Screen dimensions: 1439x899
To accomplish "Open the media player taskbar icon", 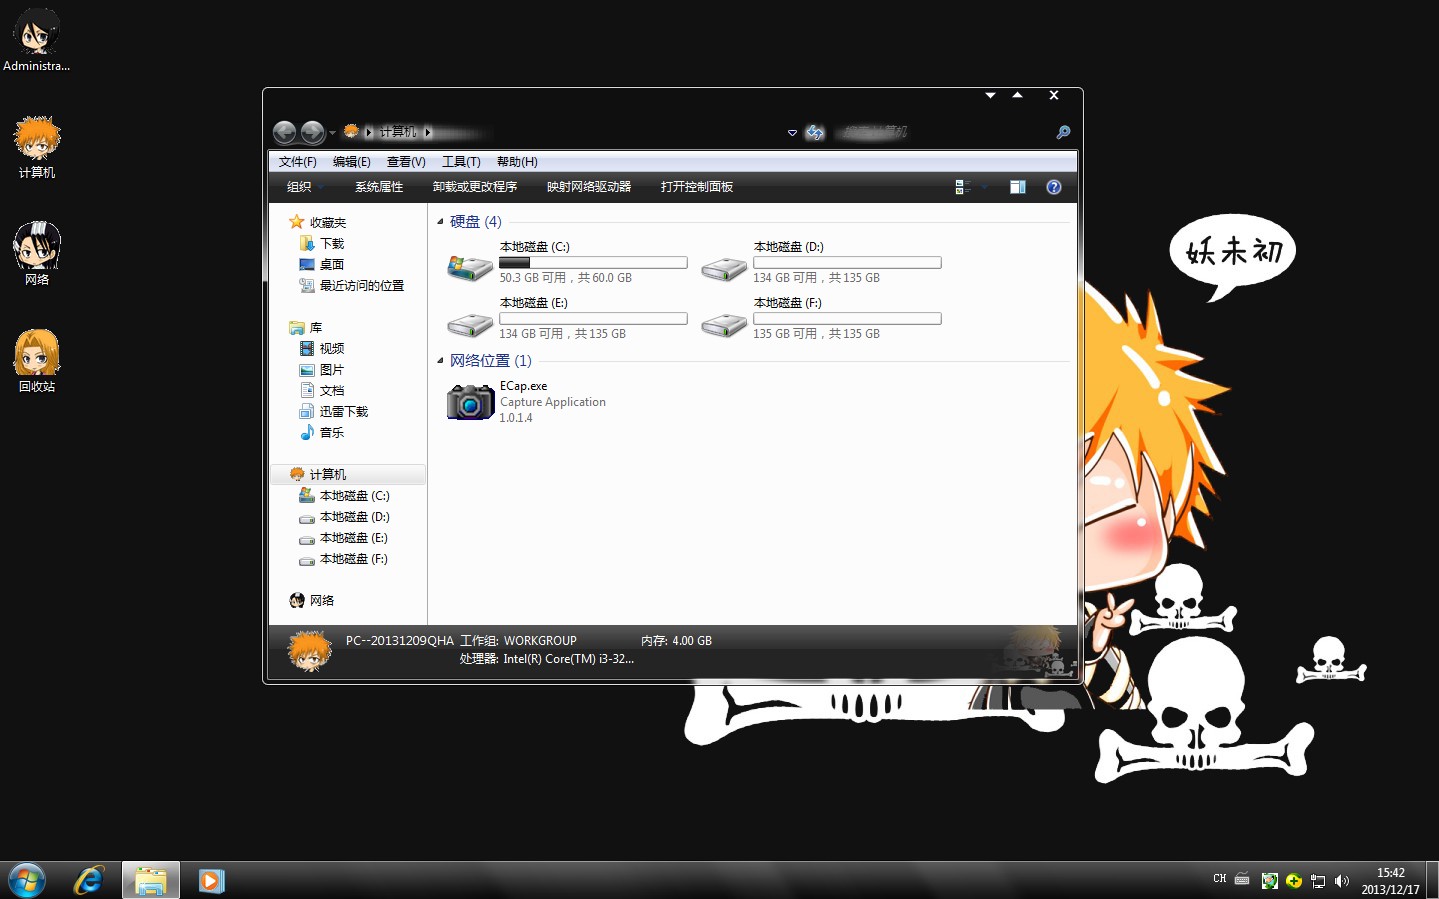I will coord(211,881).
